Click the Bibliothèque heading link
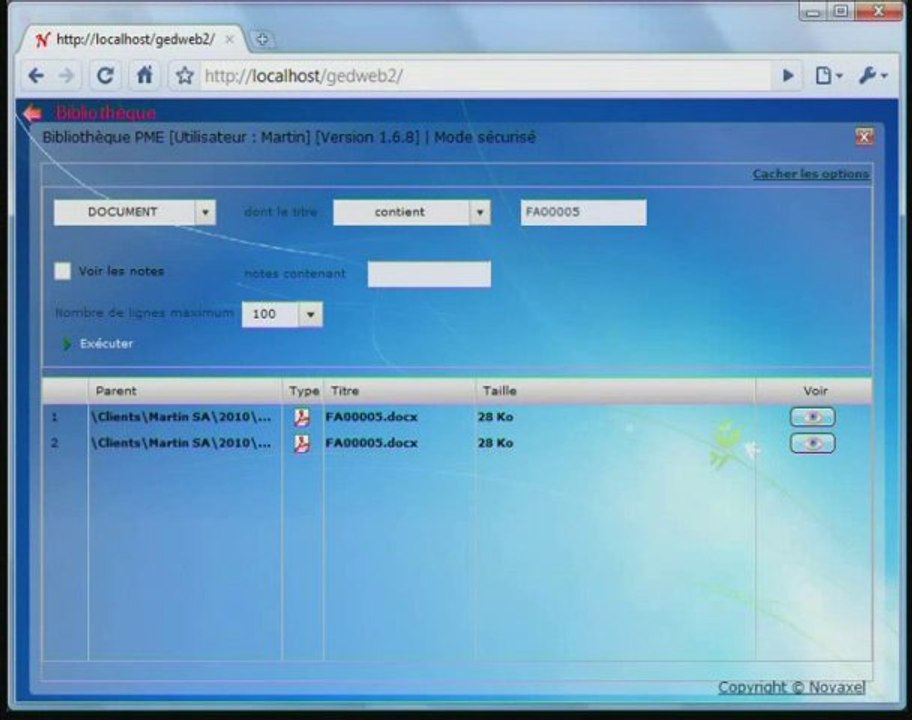This screenshot has height=720, width=912. pos(106,113)
